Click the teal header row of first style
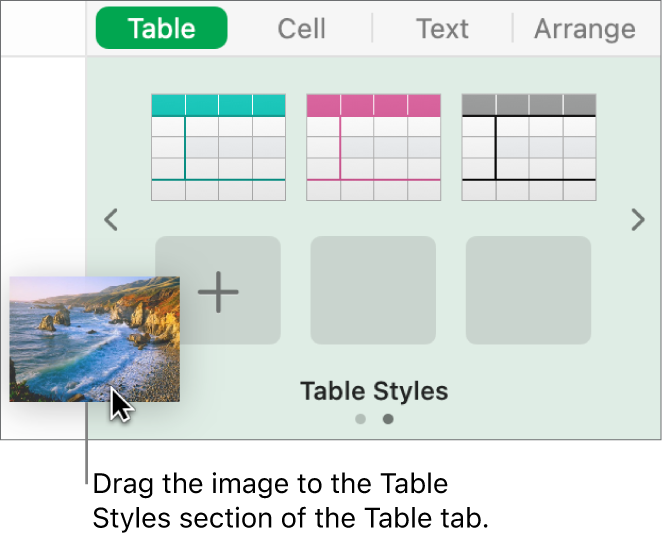The width and height of the screenshot is (662, 546). tap(218, 105)
